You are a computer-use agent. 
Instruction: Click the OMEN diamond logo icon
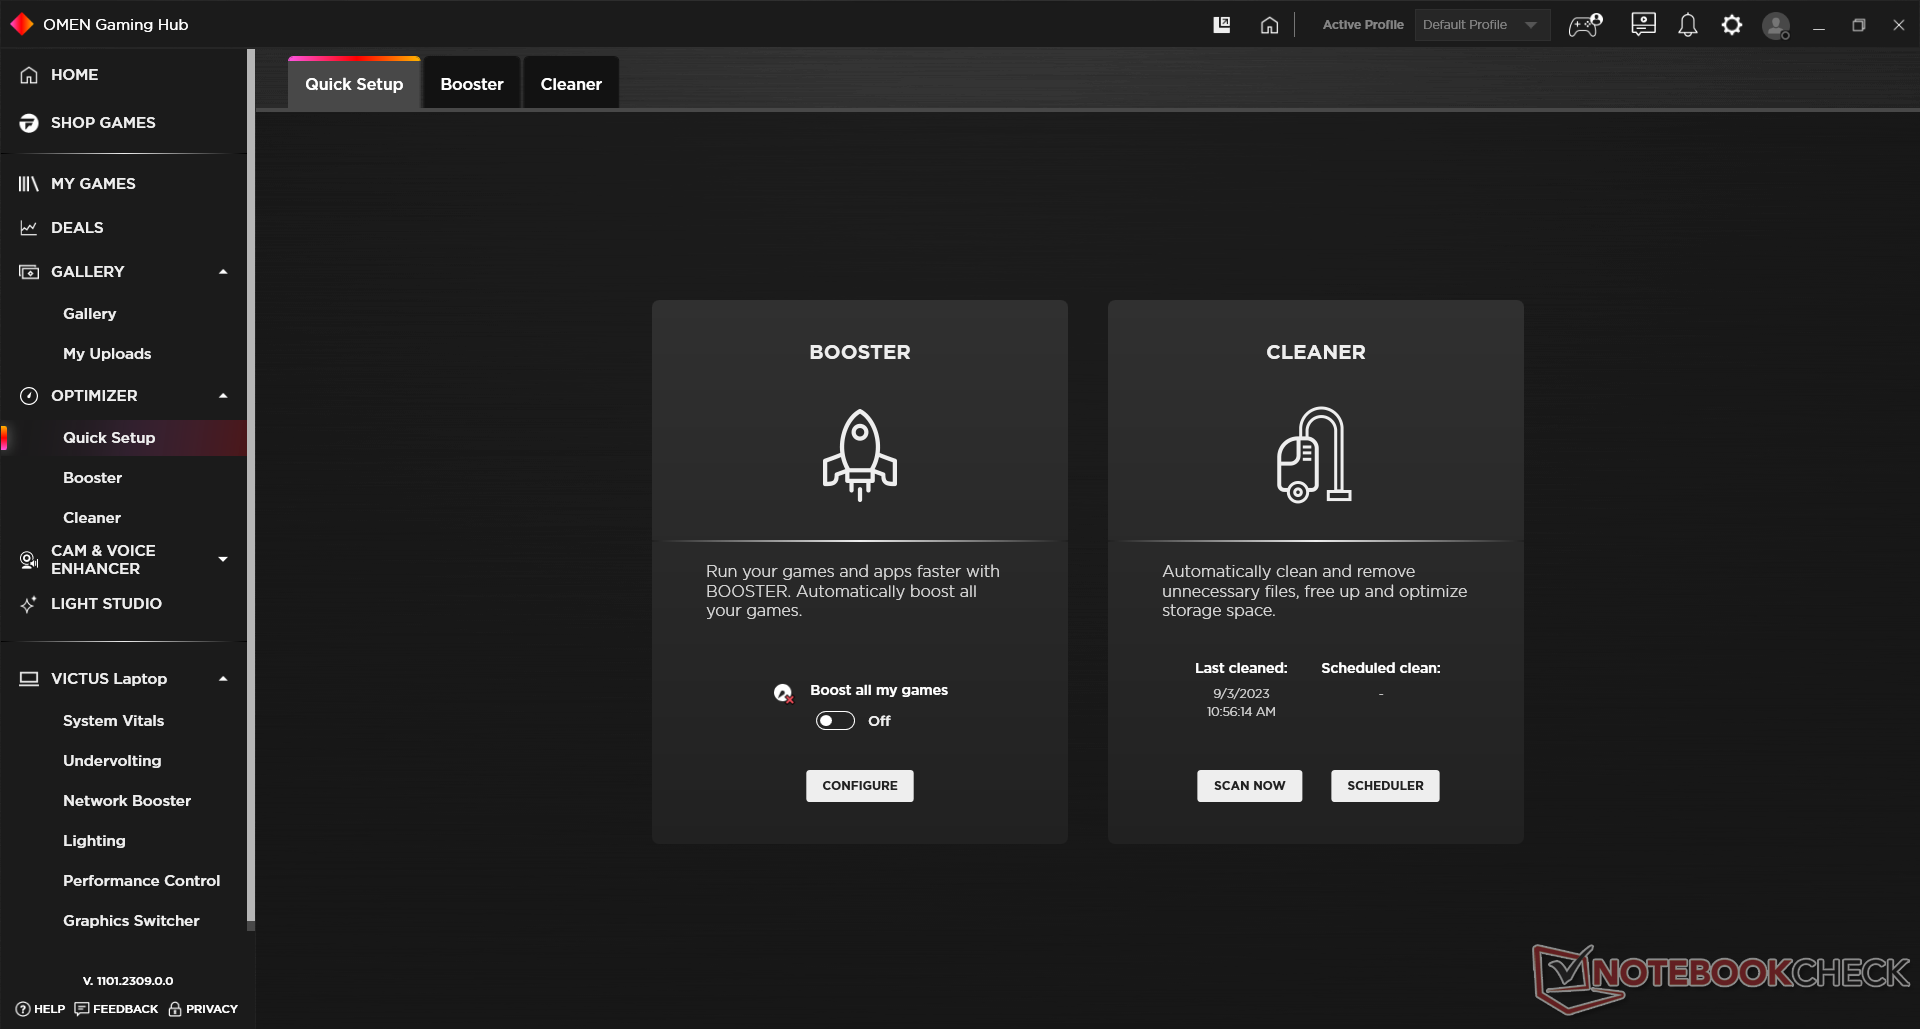(x=22, y=24)
